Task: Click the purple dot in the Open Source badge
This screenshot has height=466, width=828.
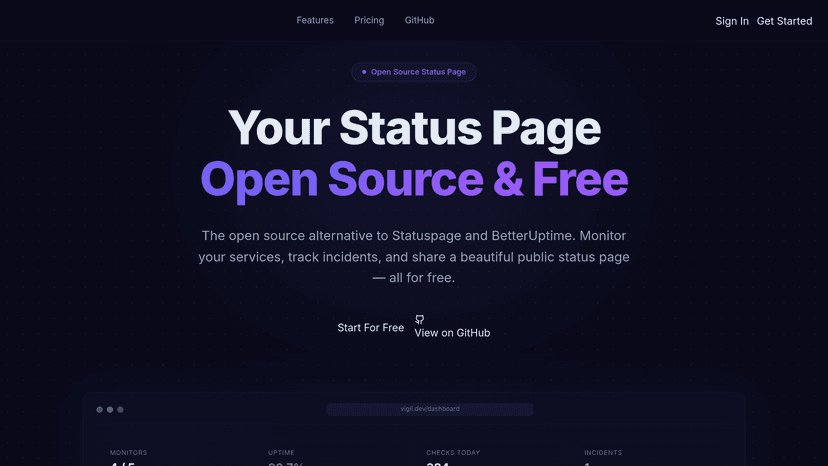Action: (364, 72)
